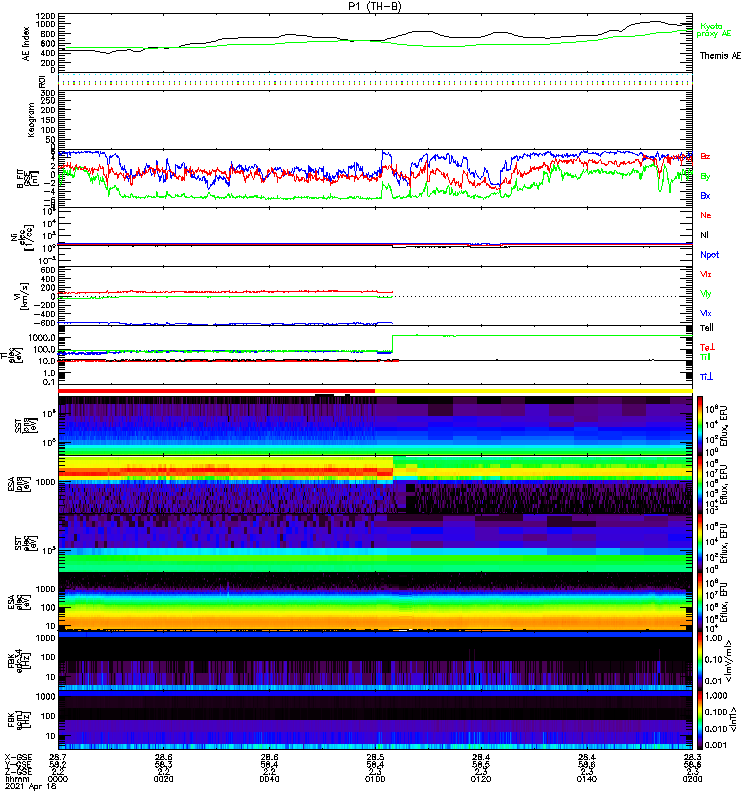Click the yellow mode status bar segment

pyautogui.click(x=534, y=391)
